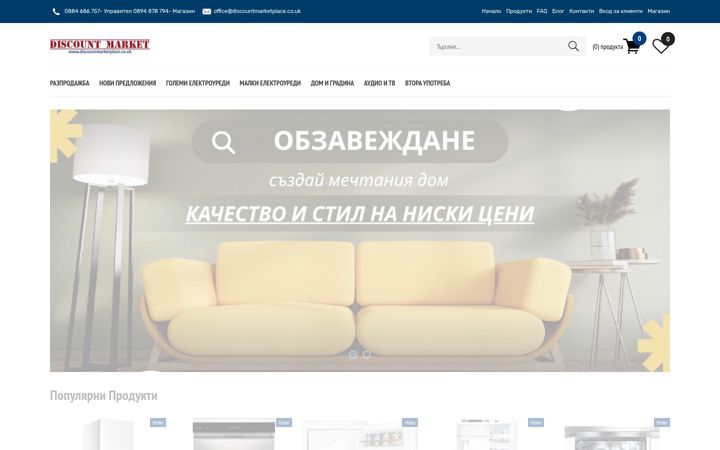Click the Discount Market logo
This screenshot has width=720, height=450.
(100, 46)
